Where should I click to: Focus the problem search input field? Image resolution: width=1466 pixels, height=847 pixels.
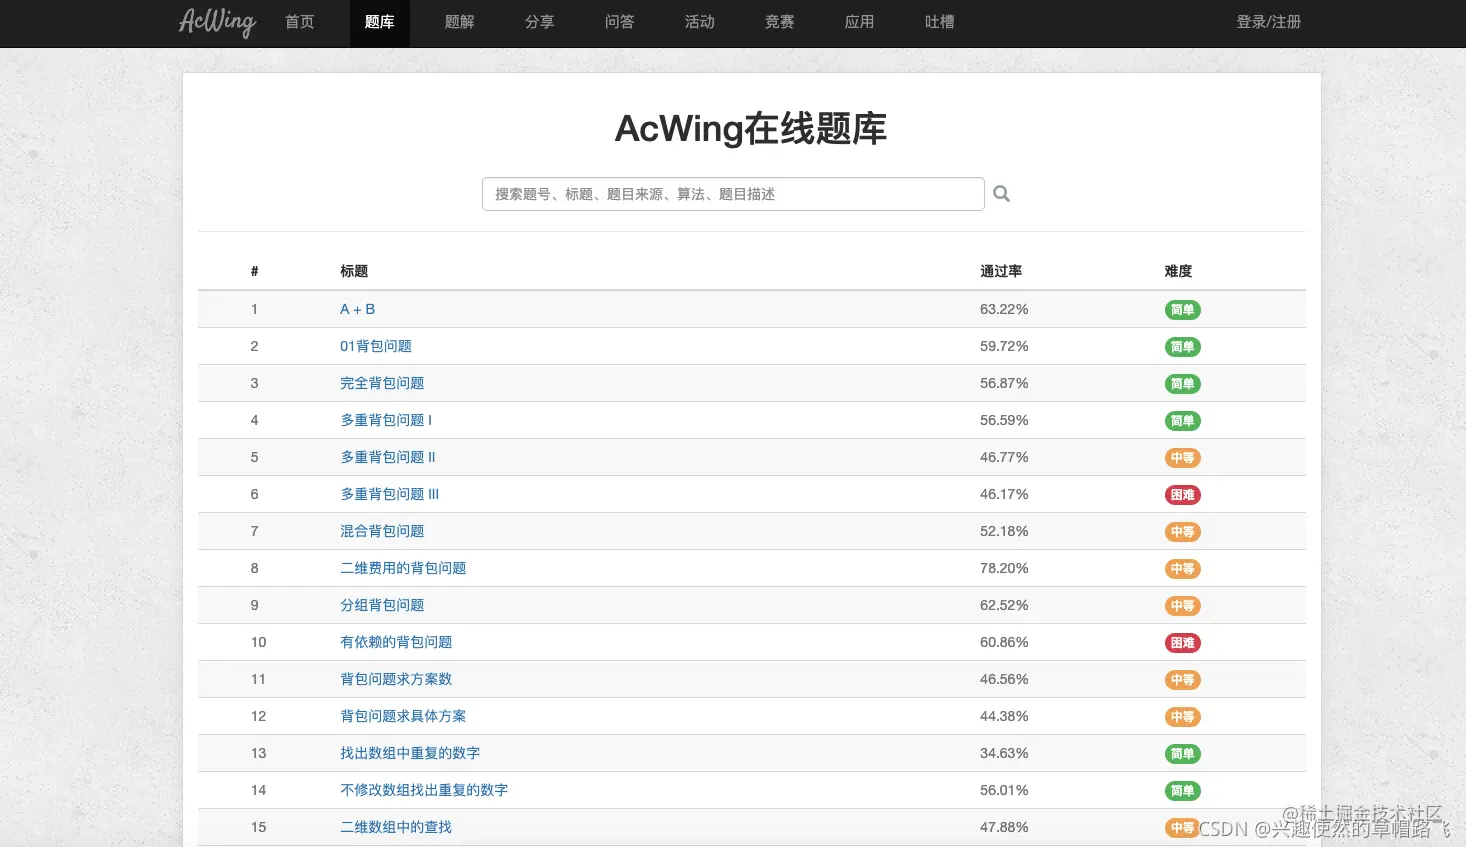[733, 194]
